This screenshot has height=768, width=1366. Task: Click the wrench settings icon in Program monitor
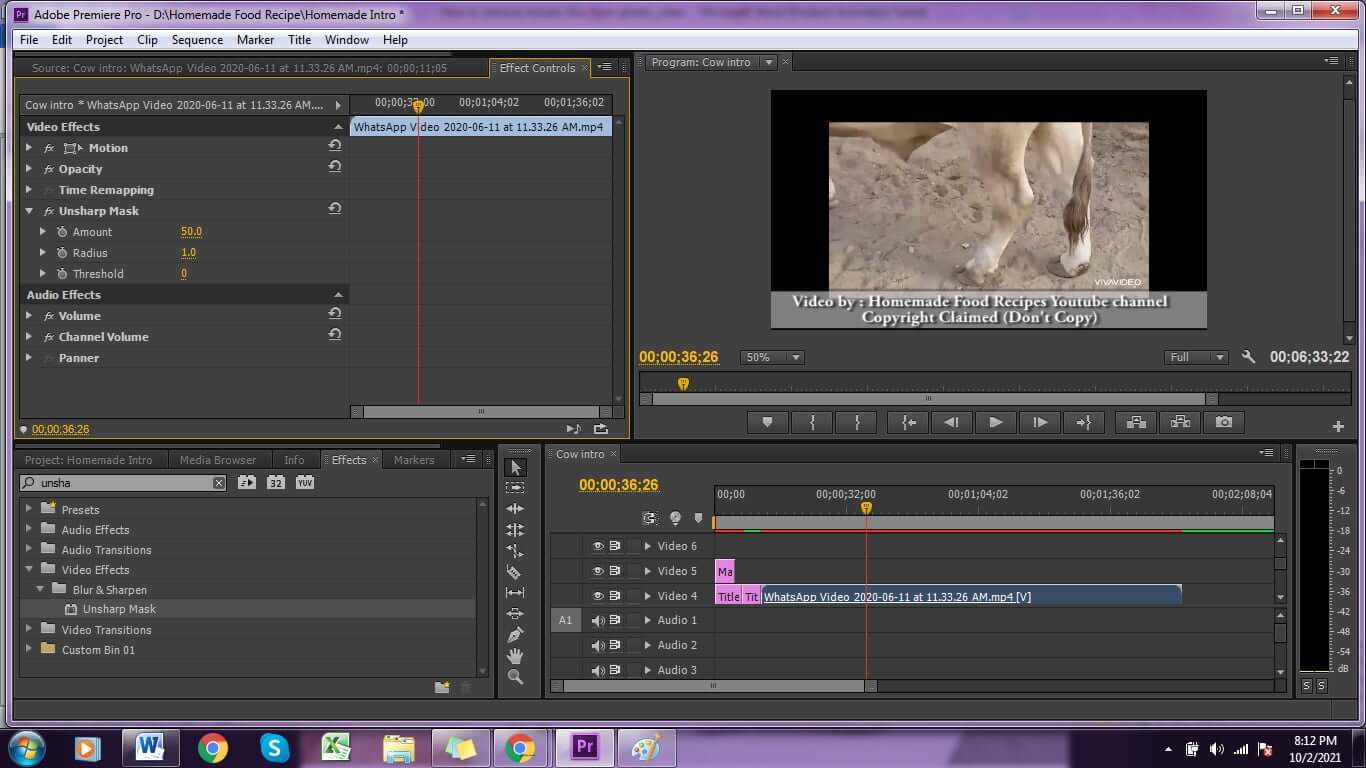tap(1248, 357)
